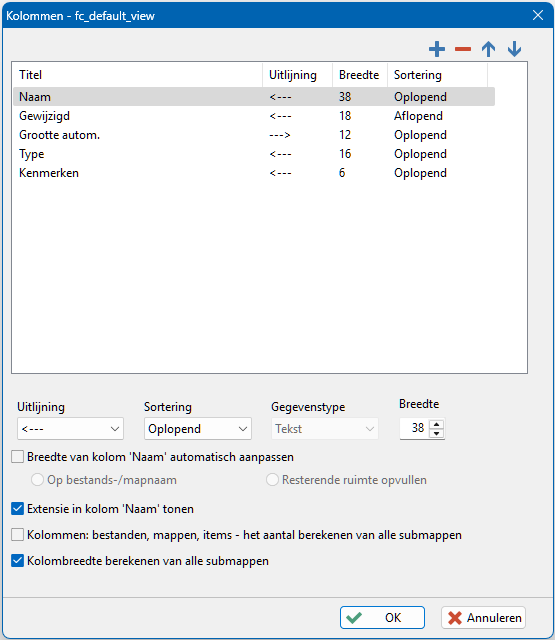
Task: Check Kolommen: bestanden, mappen, items option
Action: 18,535
